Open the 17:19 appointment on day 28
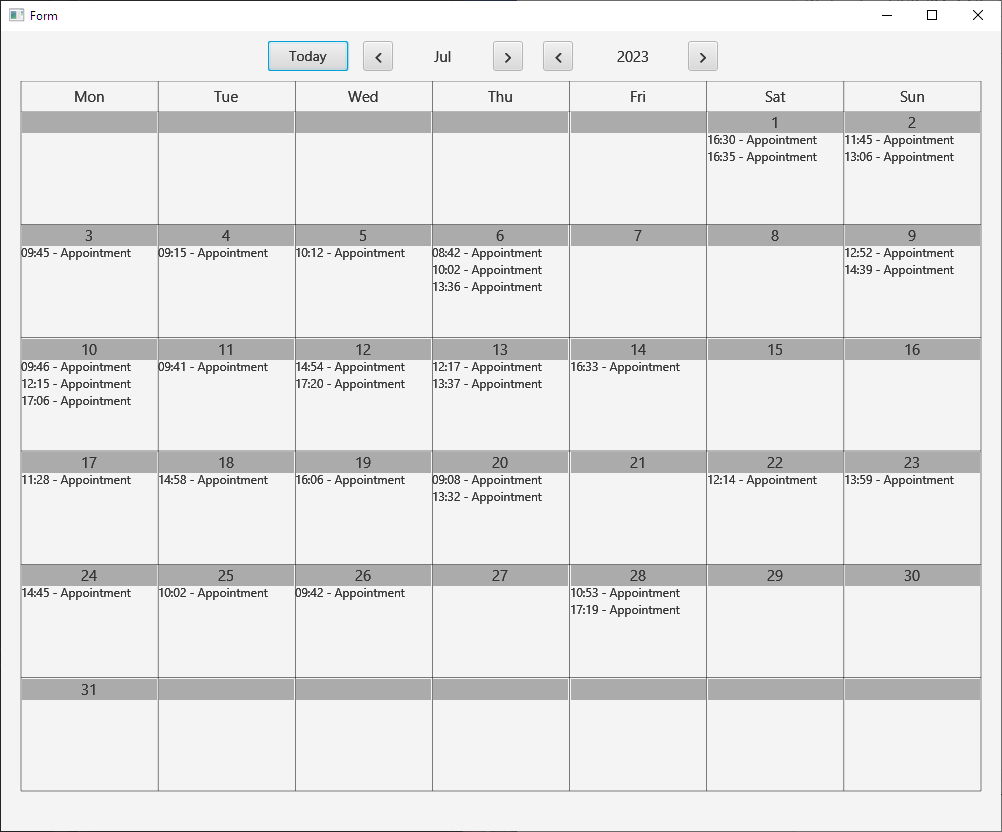The height and width of the screenshot is (832, 1002). click(x=625, y=610)
